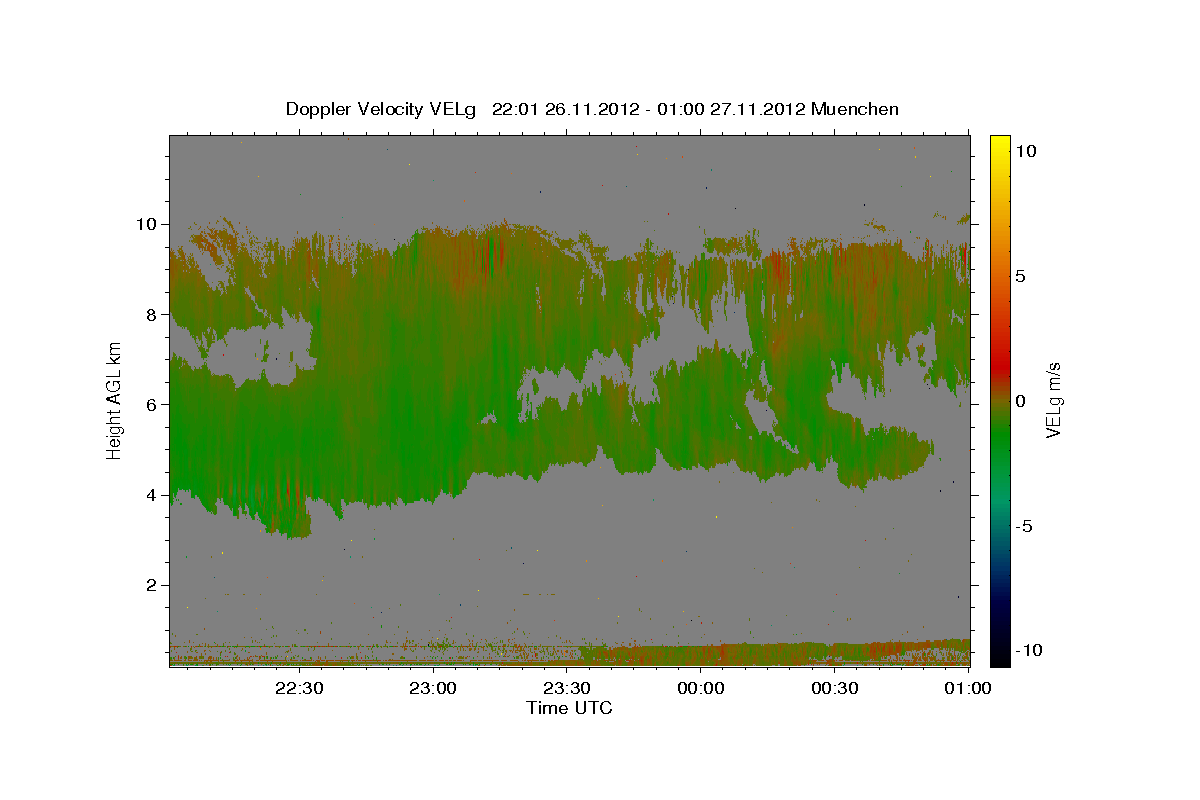
Task: Click the yellow top of the colorbar
Action: tap(999, 142)
